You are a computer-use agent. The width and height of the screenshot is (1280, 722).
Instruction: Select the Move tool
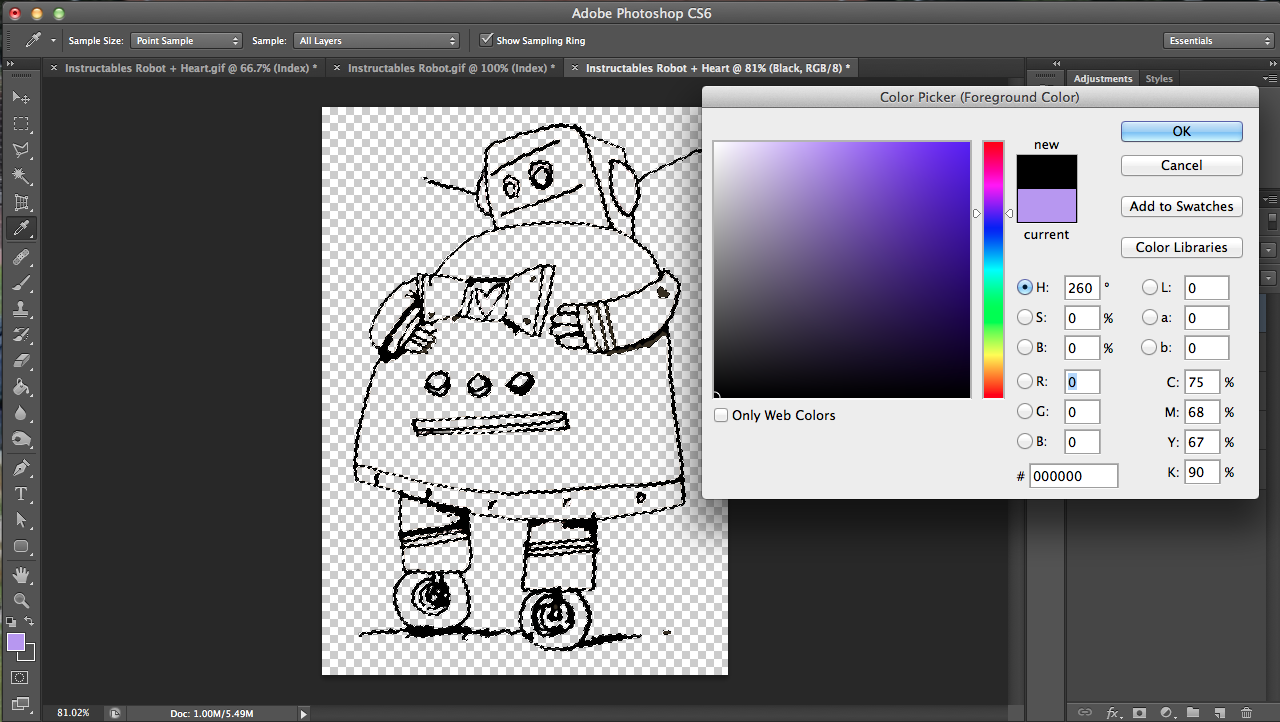(21, 98)
